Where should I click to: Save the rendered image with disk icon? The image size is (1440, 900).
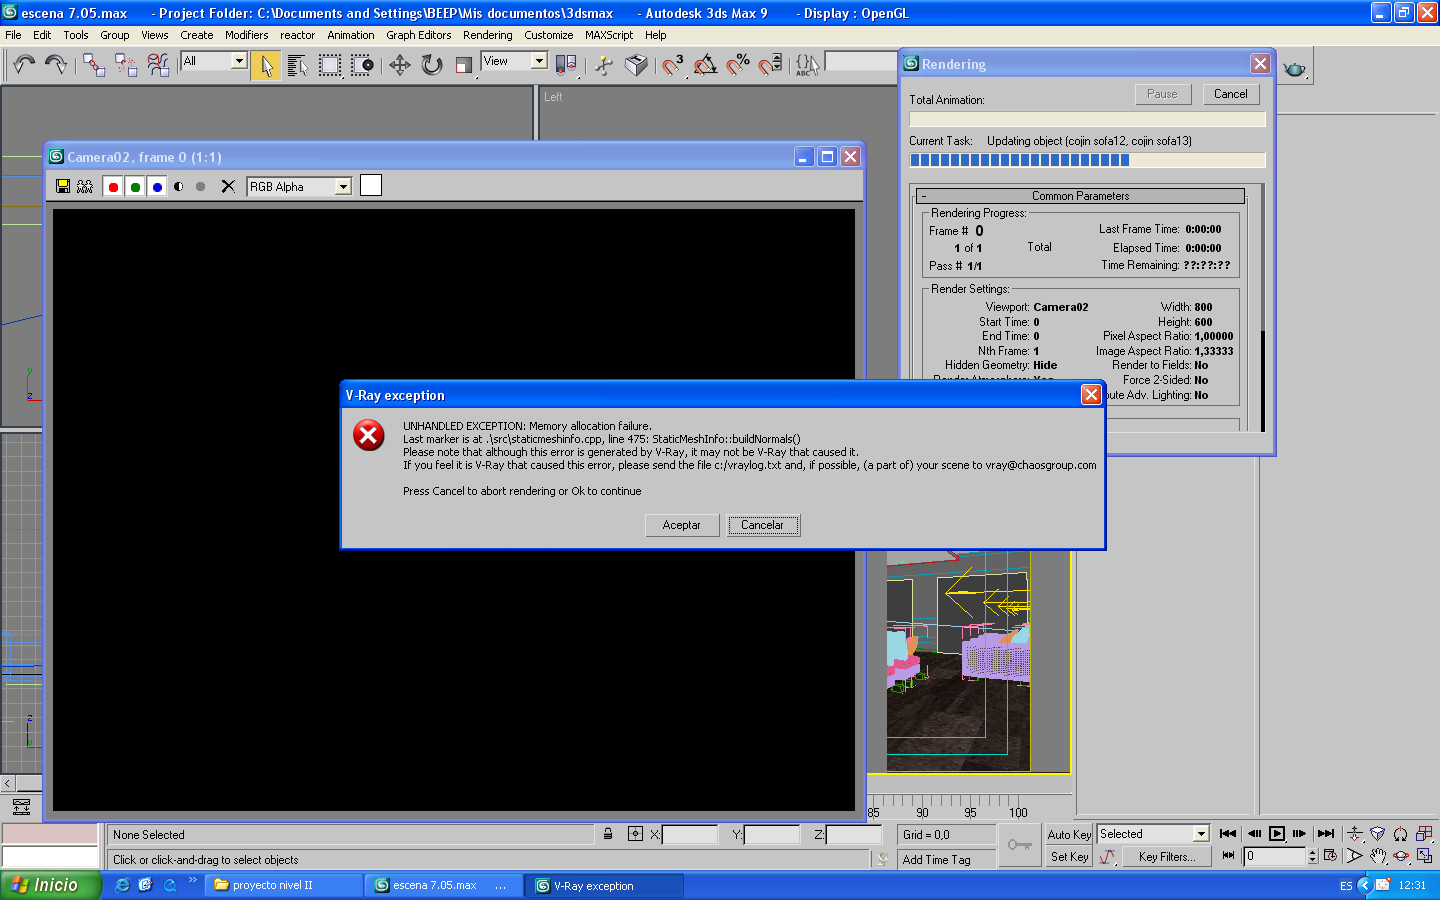pos(63,186)
